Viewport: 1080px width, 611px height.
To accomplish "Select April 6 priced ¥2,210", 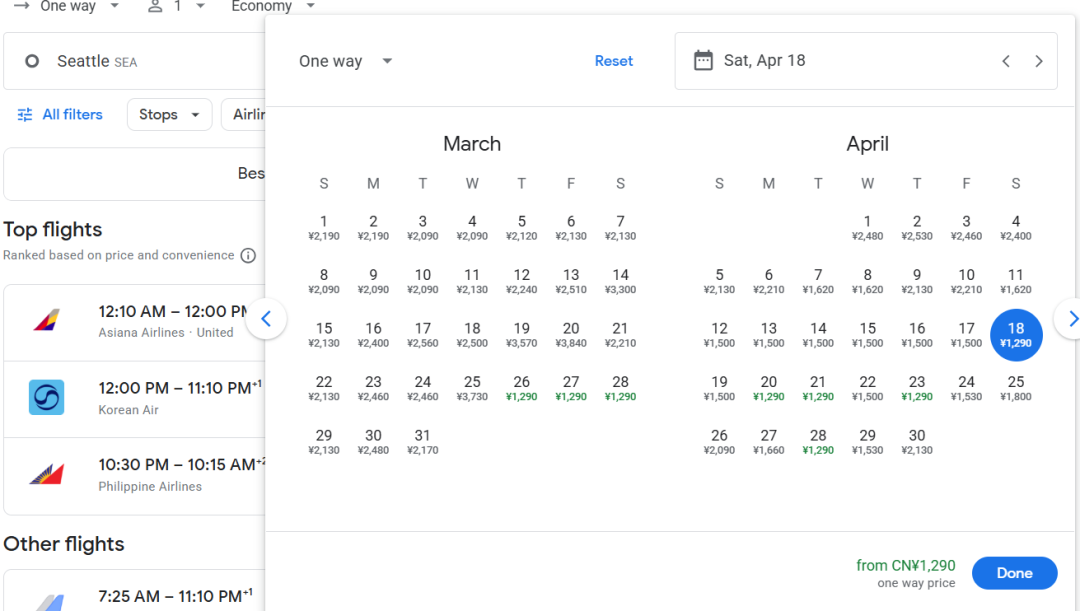I will tap(769, 281).
